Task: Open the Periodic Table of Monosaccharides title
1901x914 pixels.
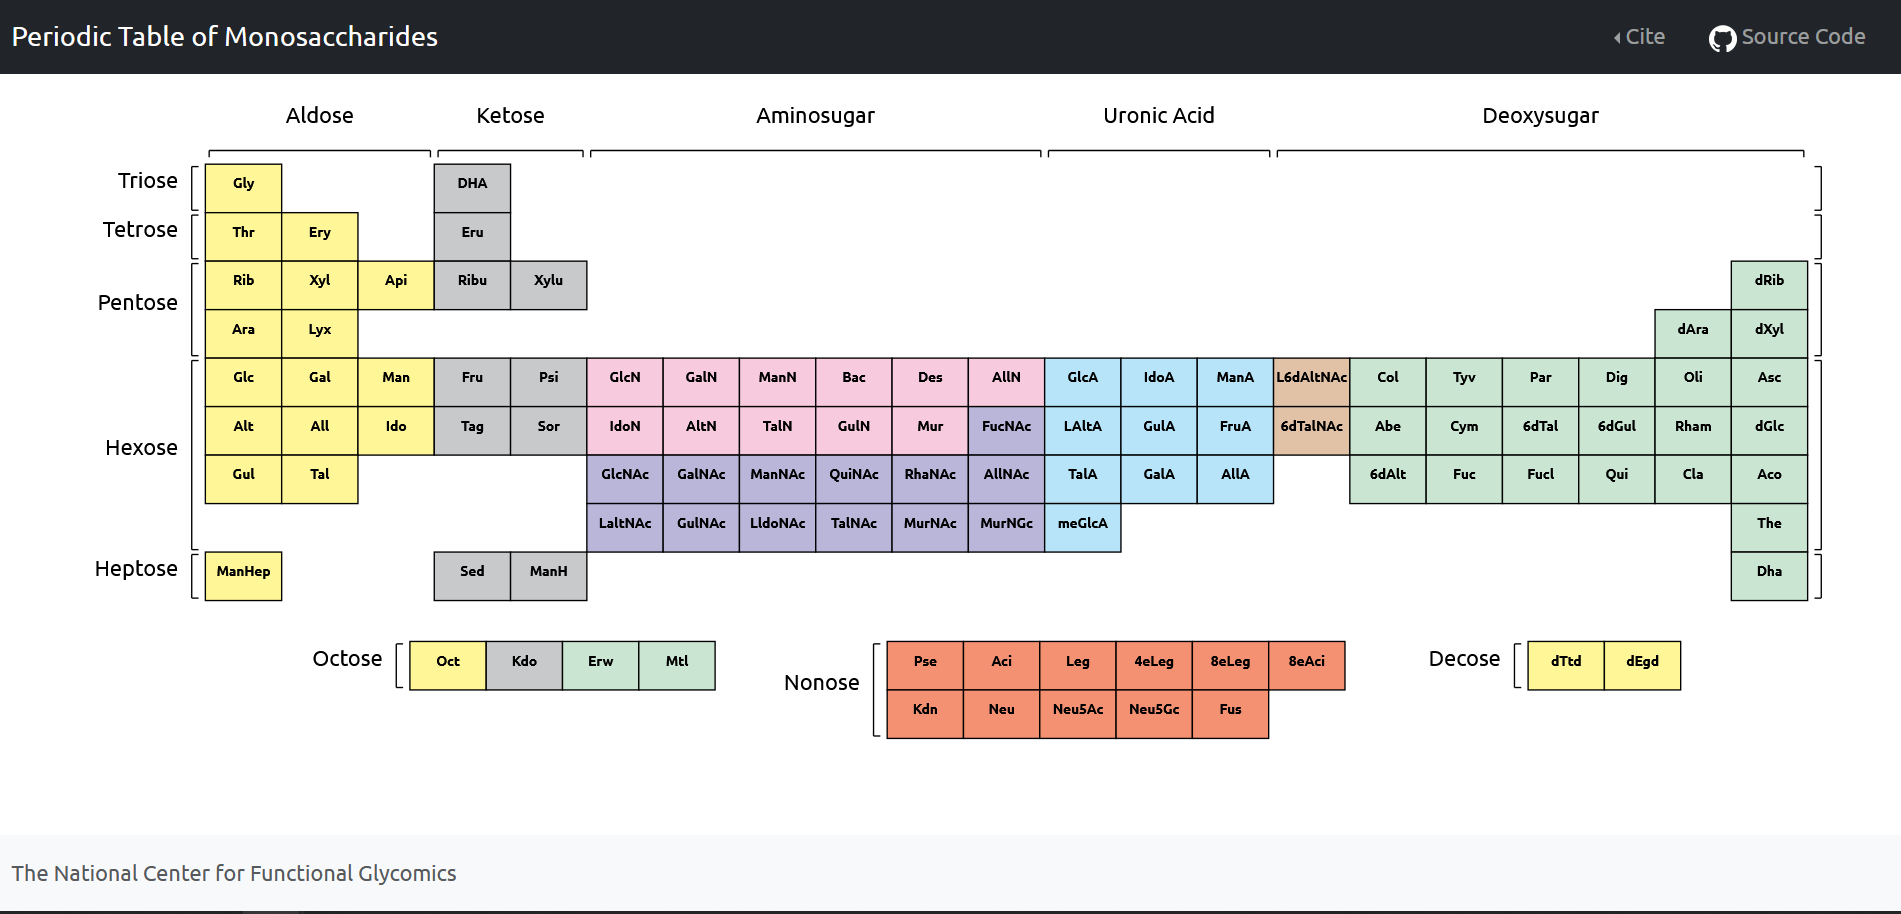Action: [x=225, y=37]
